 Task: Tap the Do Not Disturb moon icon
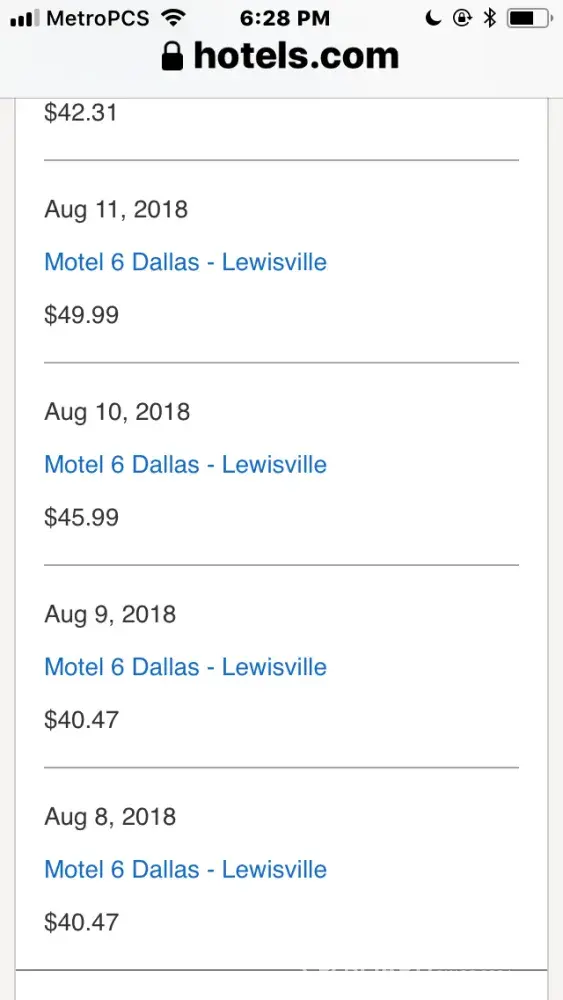pyautogui.click(x=434, y=18)
